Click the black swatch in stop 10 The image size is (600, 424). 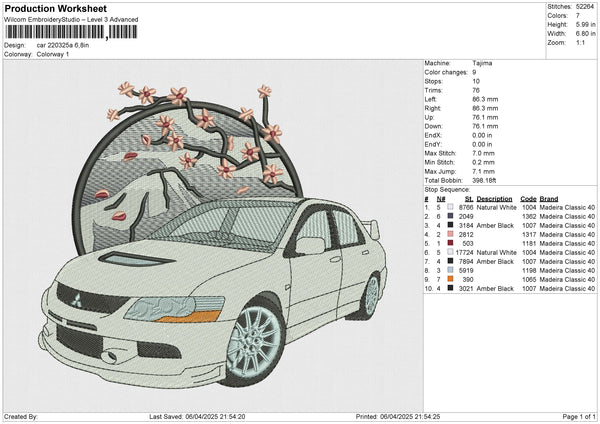coord(450,288)
